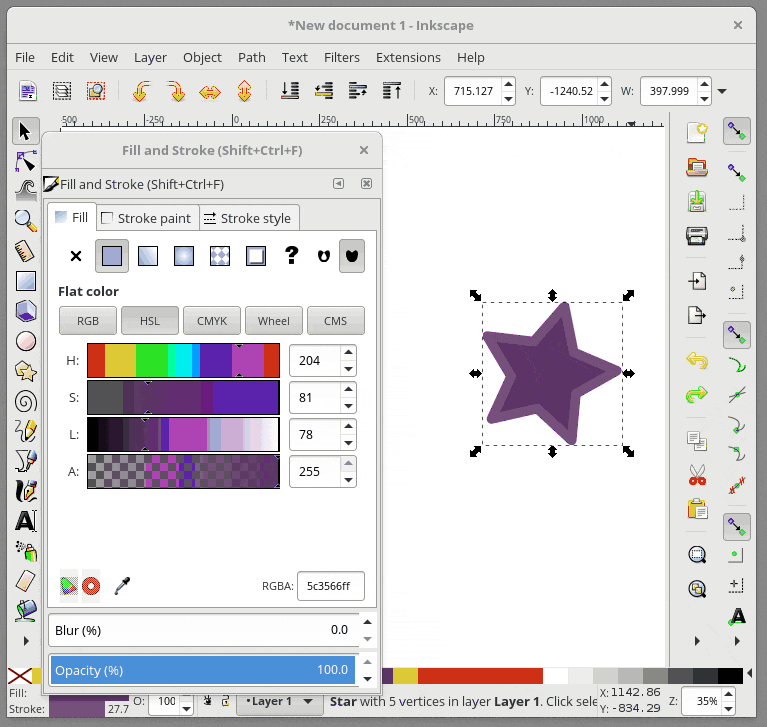Image resolution: width=767 pixels, height=727 pixels.
Task: Increase the Hue value using up arrow
Action: coord(348,353)
